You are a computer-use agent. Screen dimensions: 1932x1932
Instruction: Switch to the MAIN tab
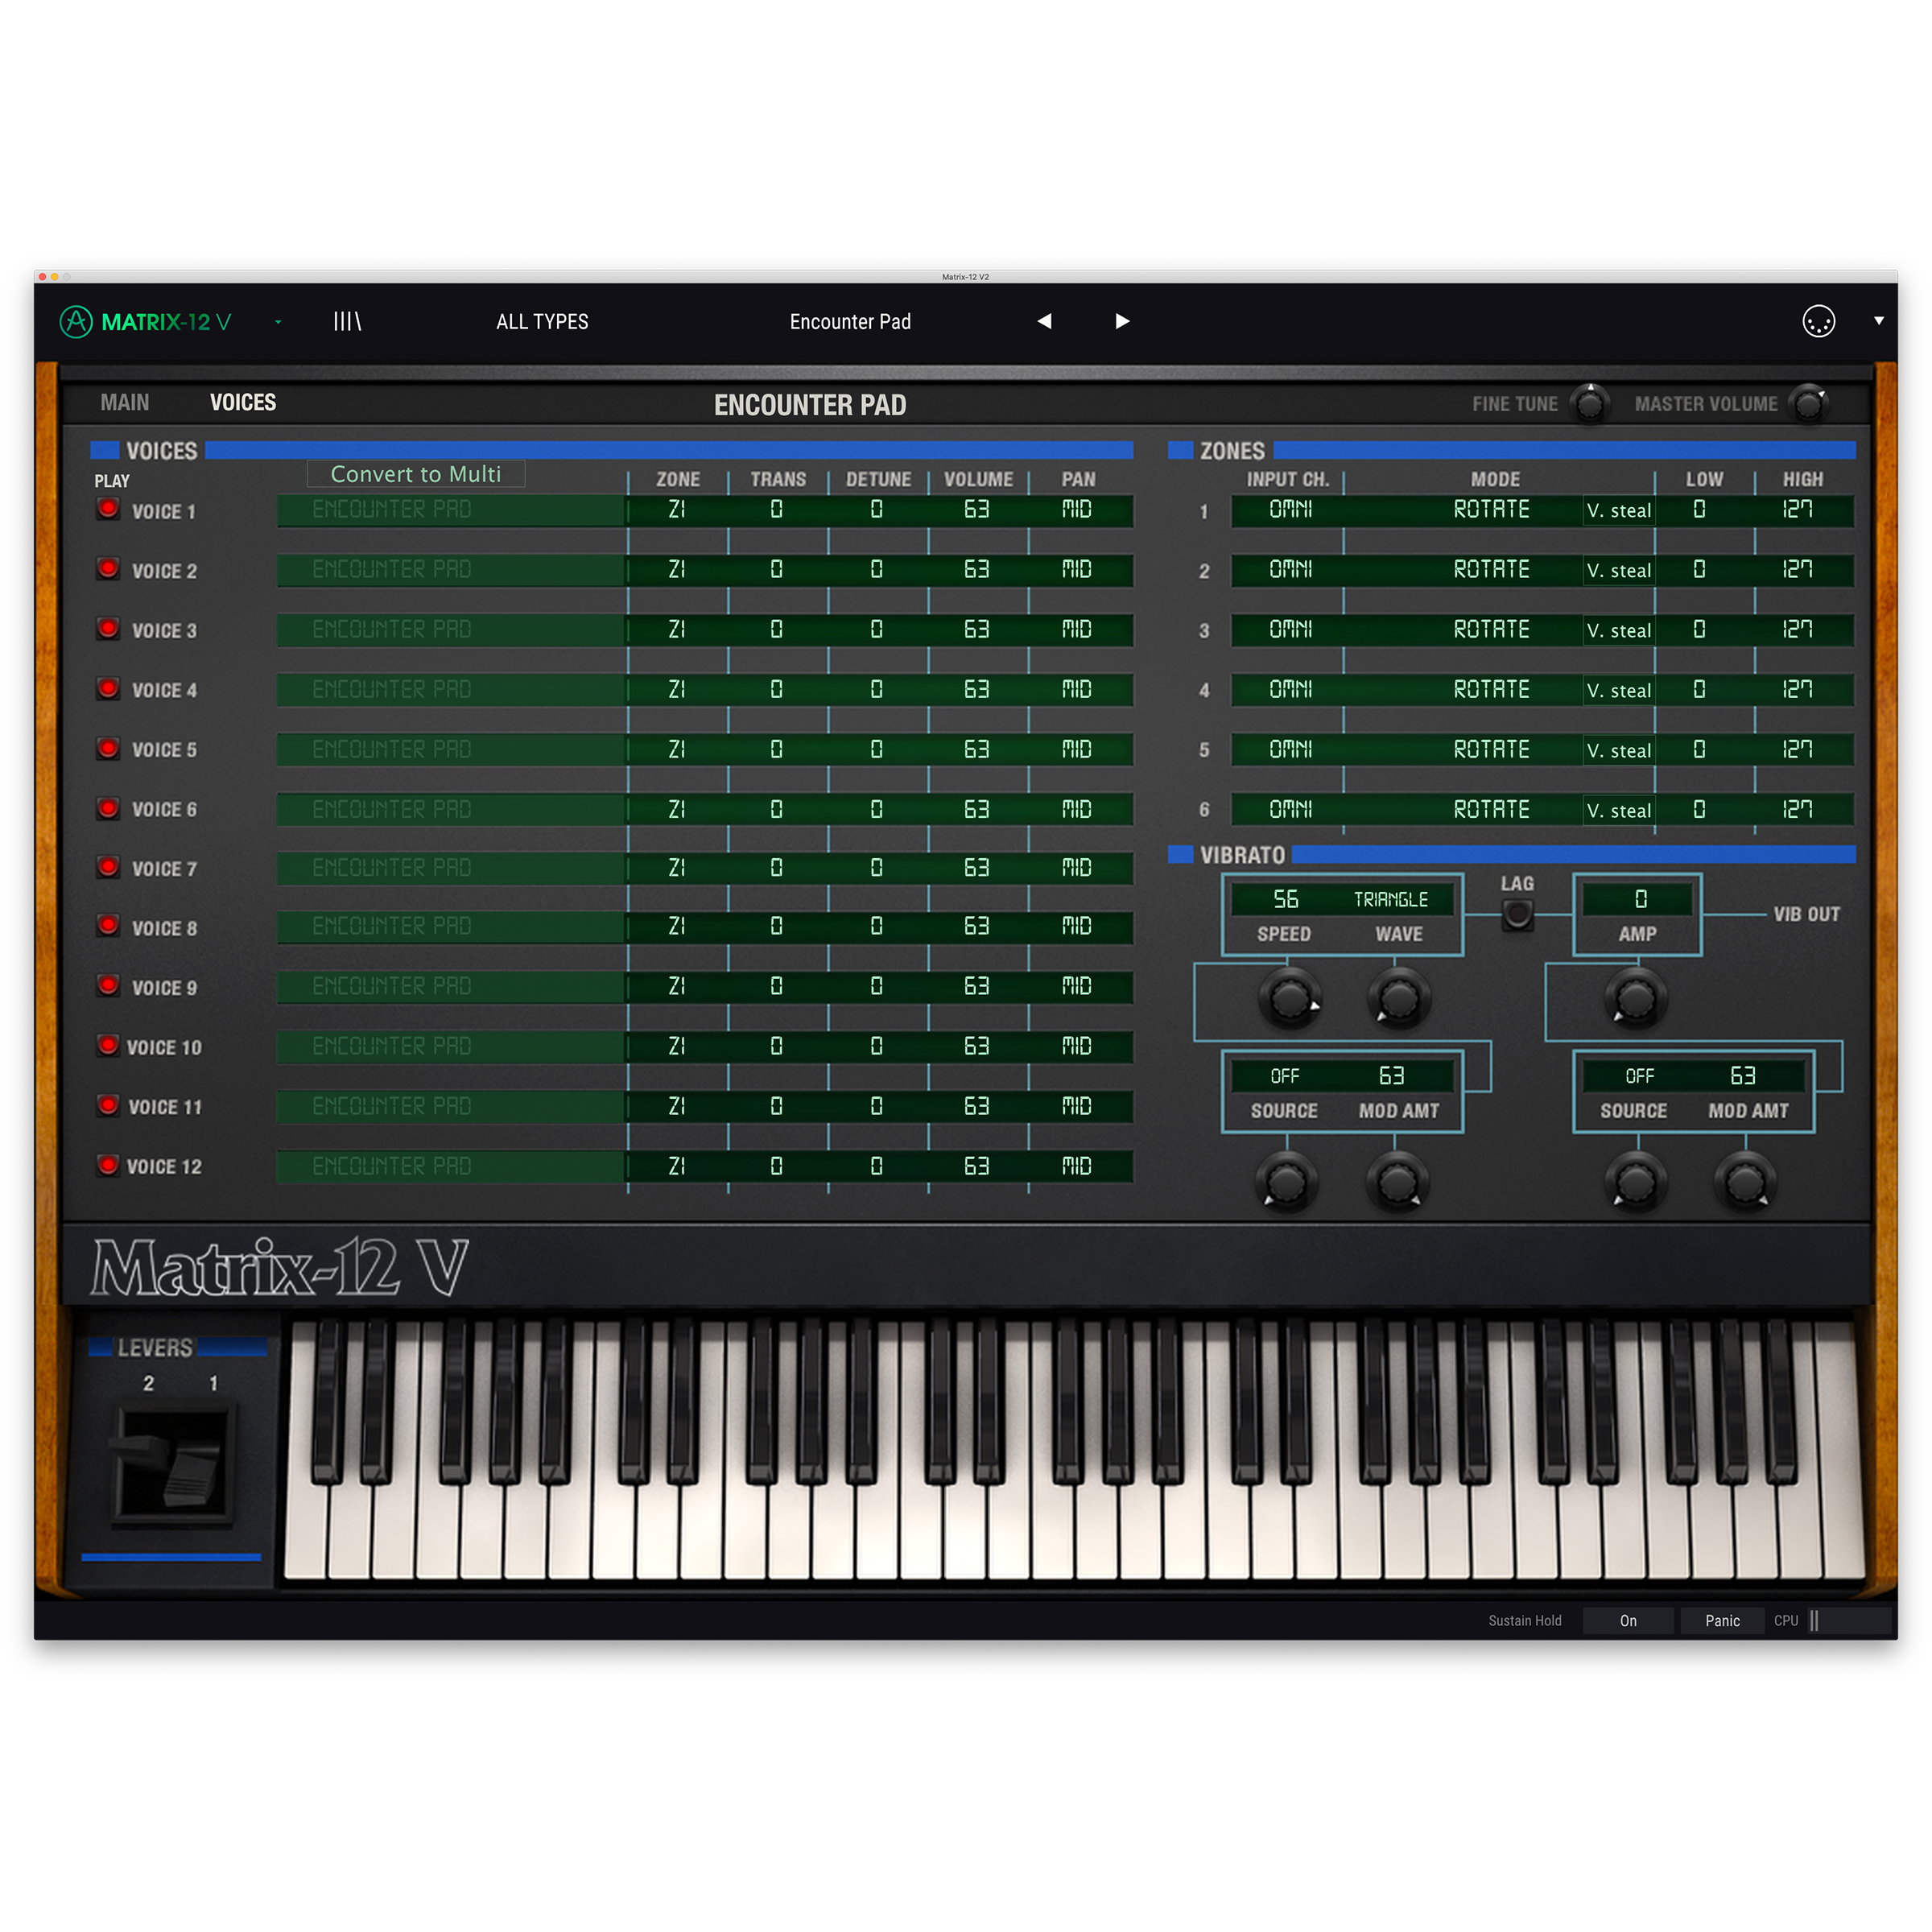(124, 402)
